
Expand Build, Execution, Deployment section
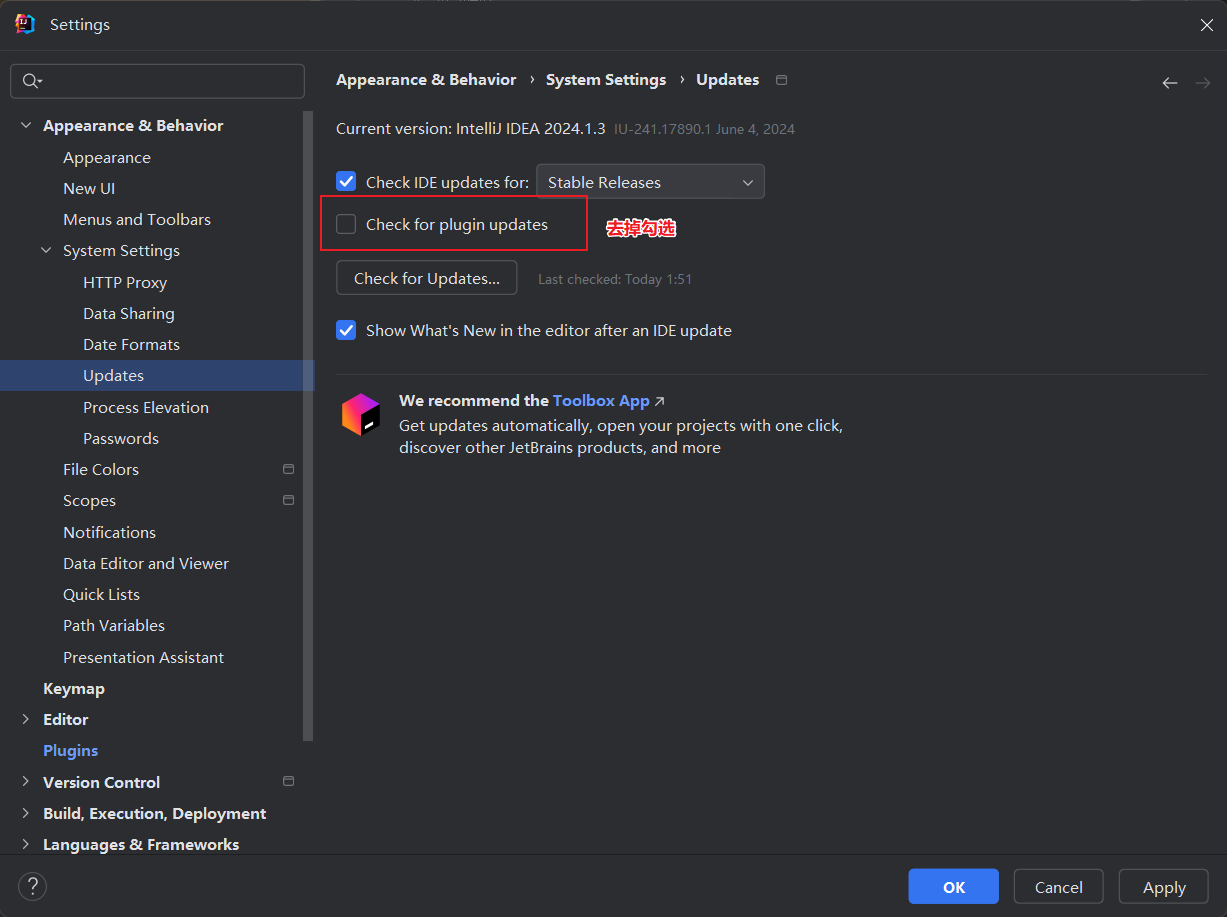(x=26, y=813)
